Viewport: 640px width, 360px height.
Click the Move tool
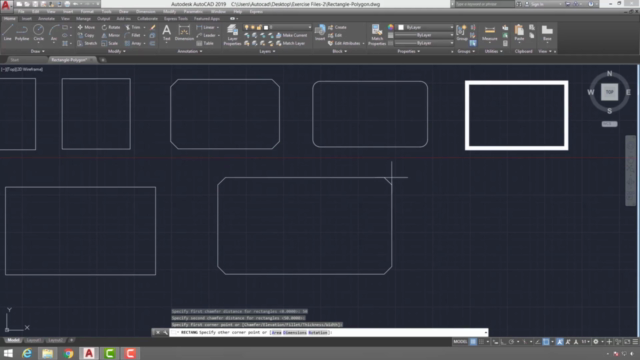pyautogui.click(x=86, y=27)
